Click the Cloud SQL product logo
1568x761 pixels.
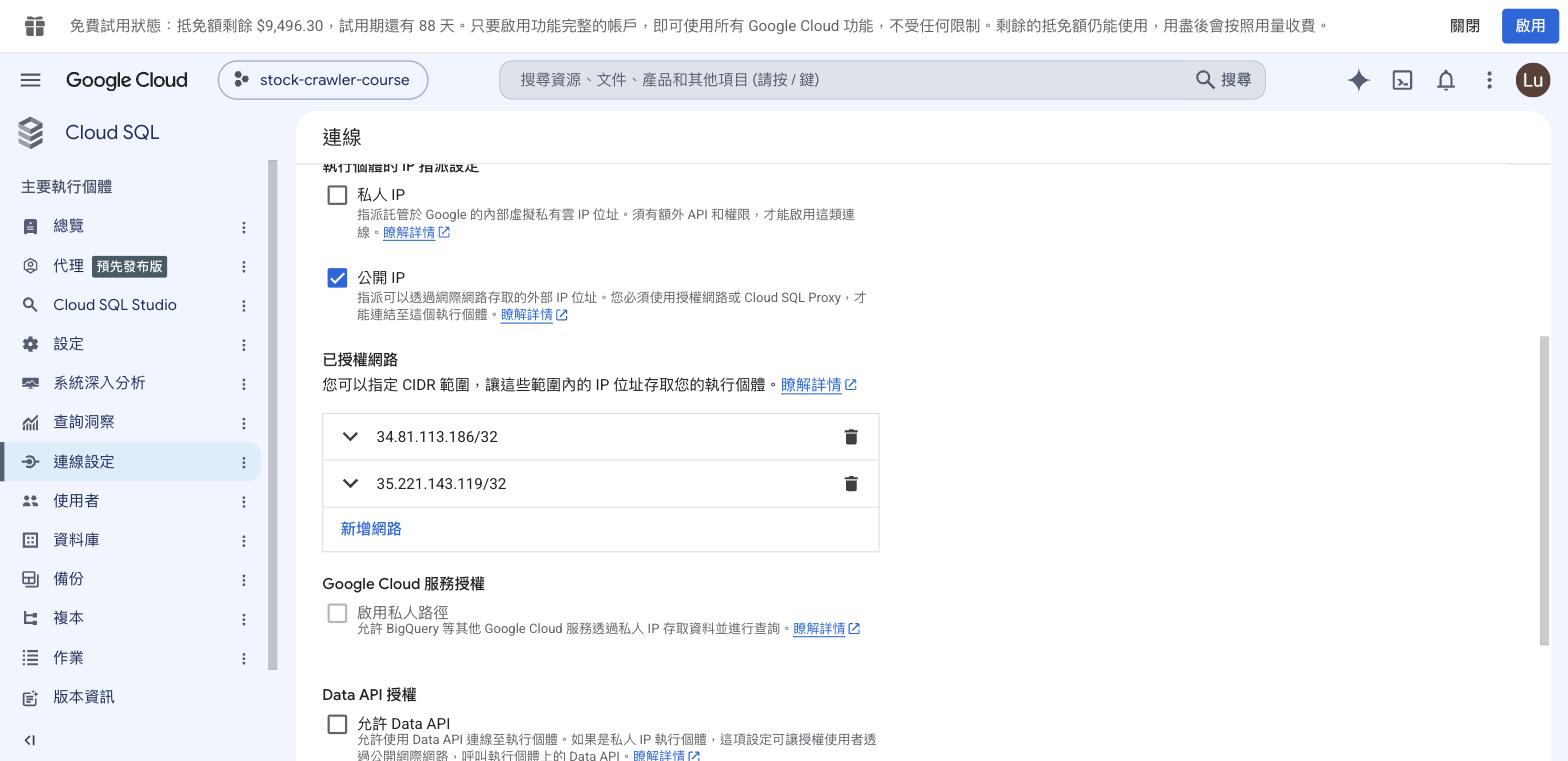31,133
